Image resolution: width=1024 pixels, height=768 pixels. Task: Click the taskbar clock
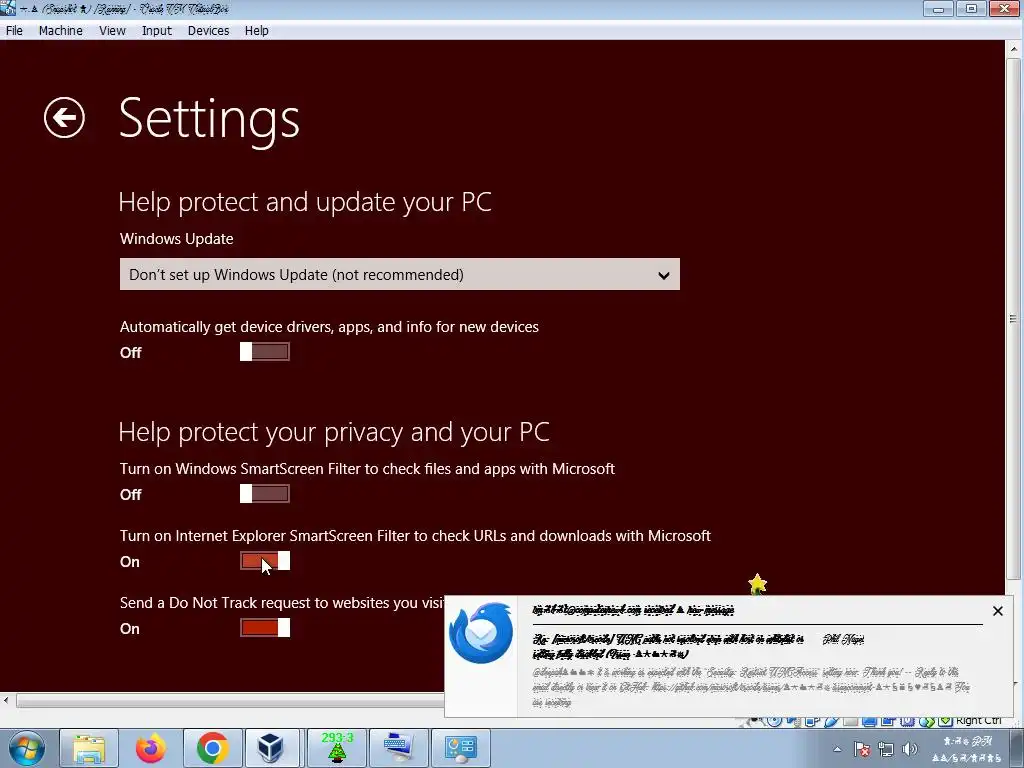(x=967, y=749)
